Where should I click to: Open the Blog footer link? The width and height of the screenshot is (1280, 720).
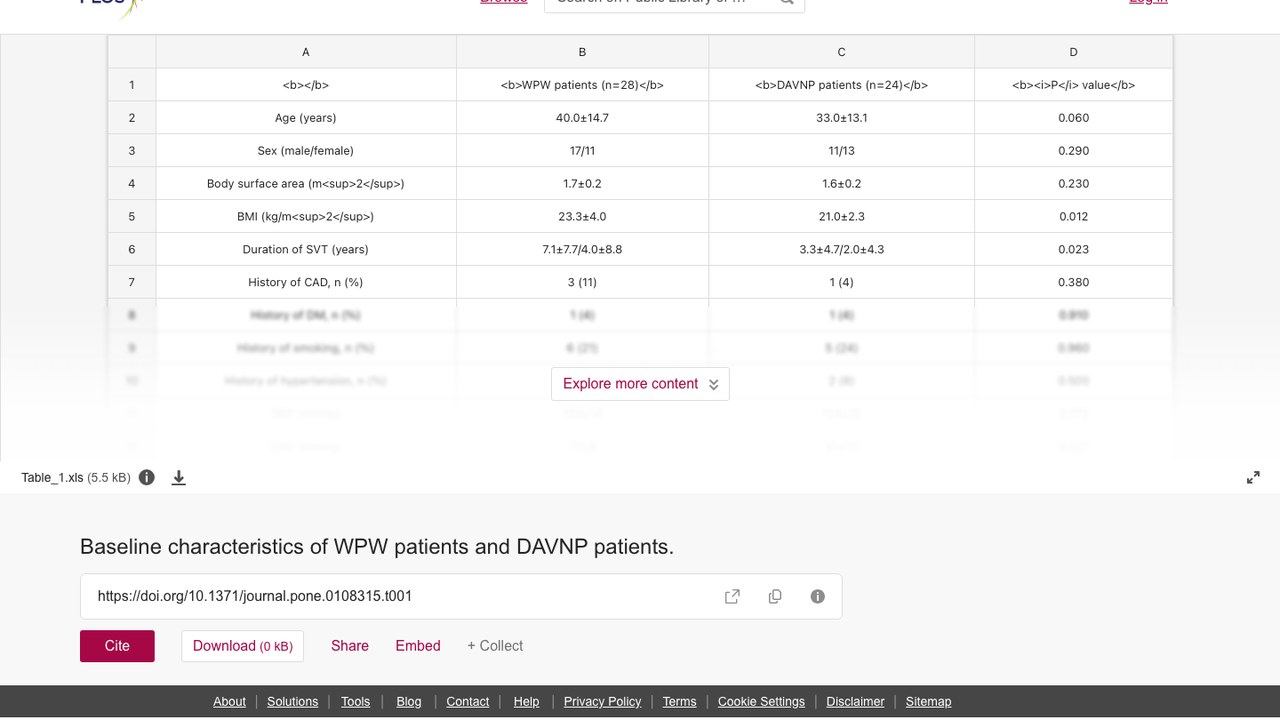point(409,701)
